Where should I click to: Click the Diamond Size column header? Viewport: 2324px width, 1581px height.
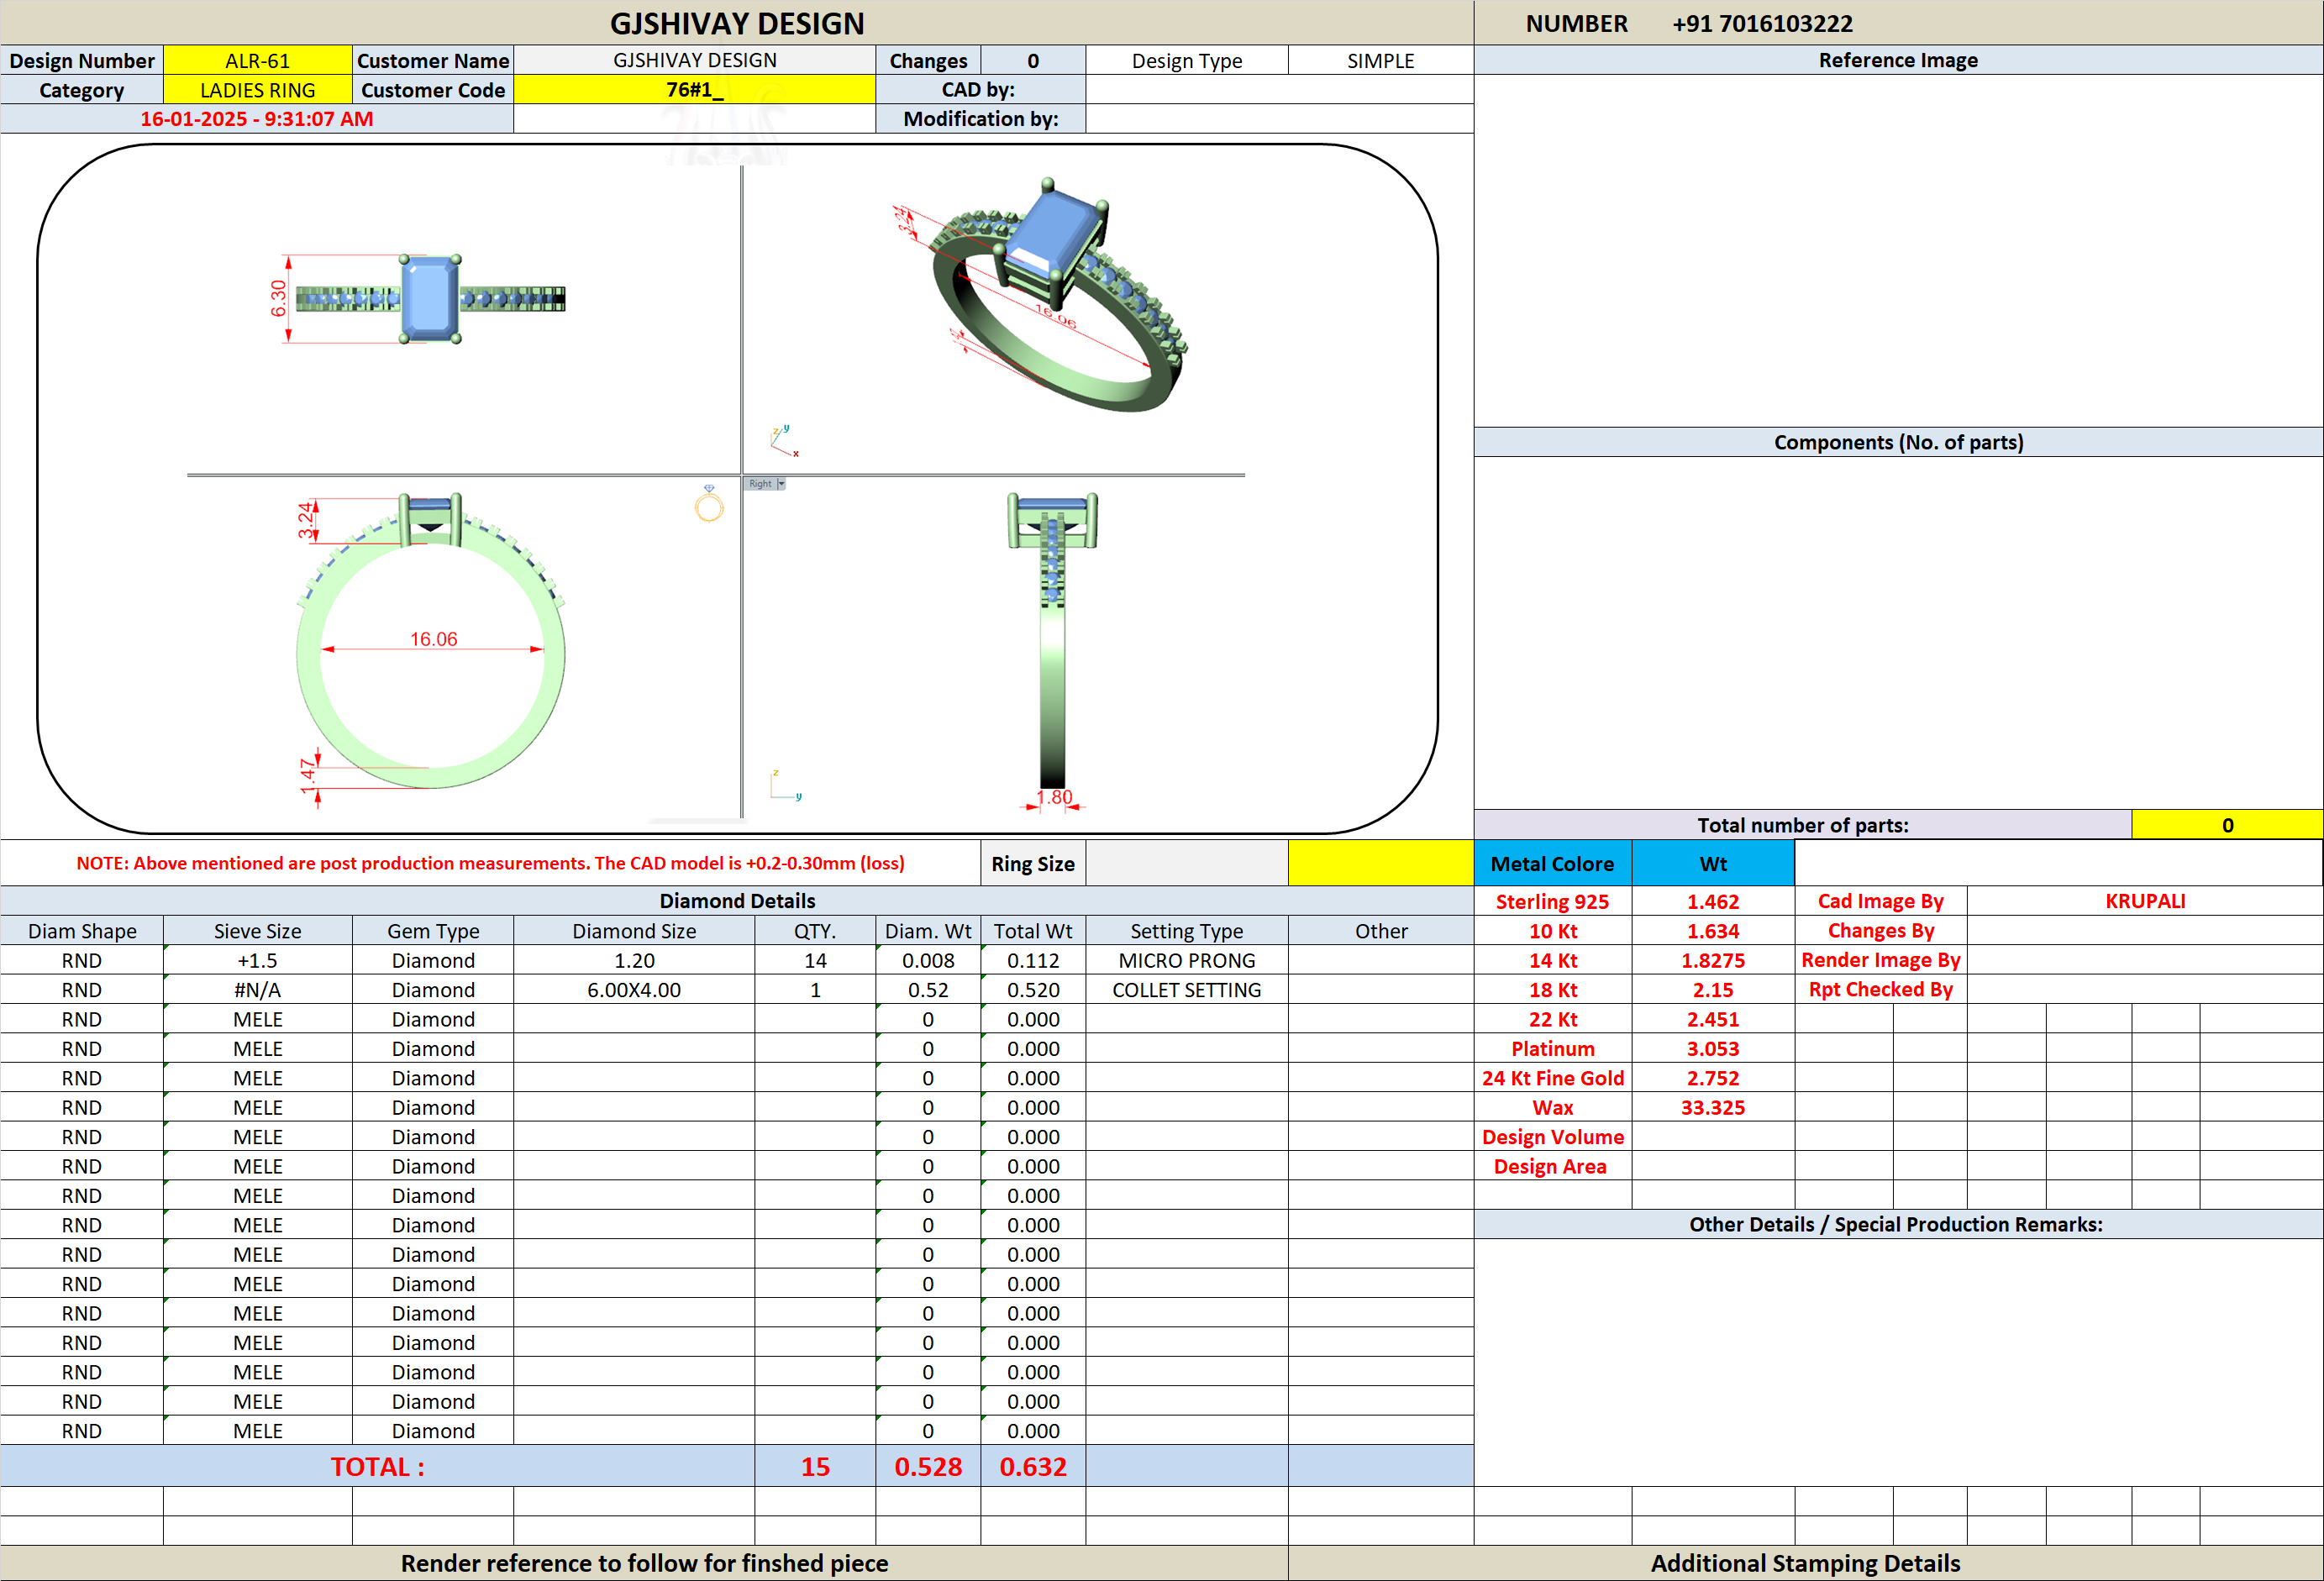point(634,931)
